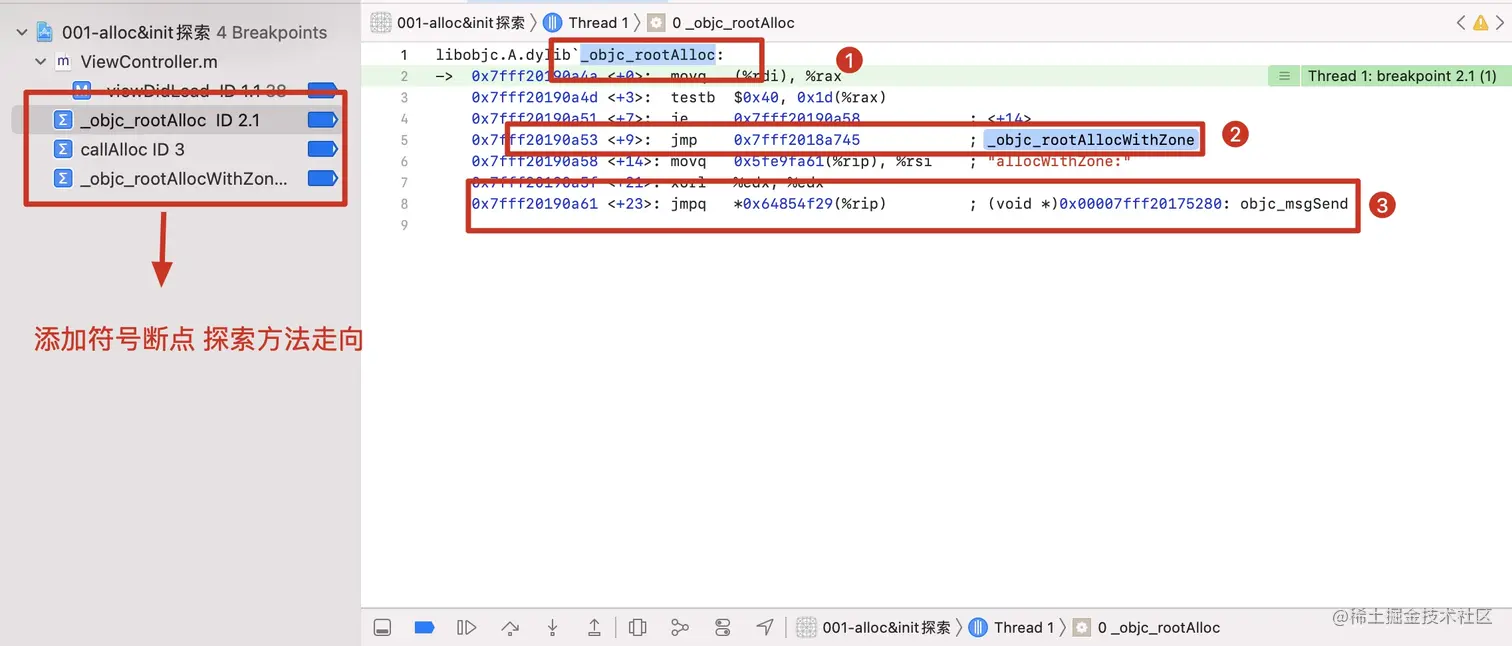Step out of the current function

click(x=594, y=628)
